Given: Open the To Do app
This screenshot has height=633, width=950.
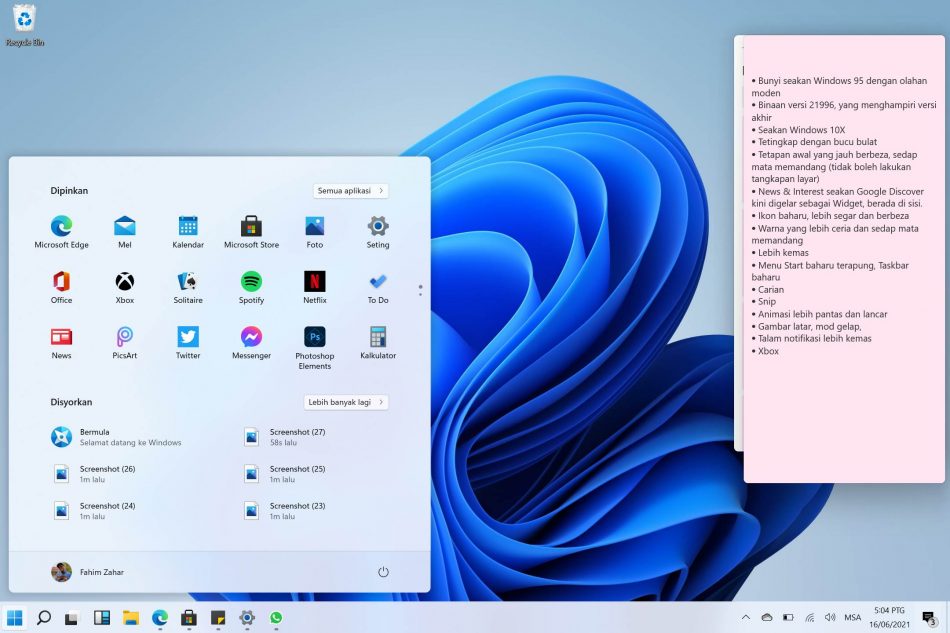Looking at the screenshot, I should click(x=378, y=287).
